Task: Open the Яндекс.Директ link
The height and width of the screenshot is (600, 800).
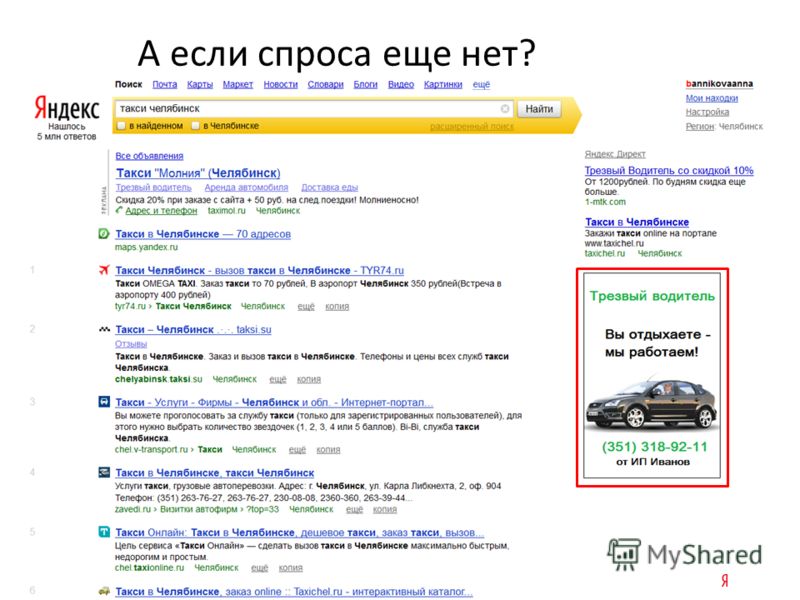Action: point(615,154)
